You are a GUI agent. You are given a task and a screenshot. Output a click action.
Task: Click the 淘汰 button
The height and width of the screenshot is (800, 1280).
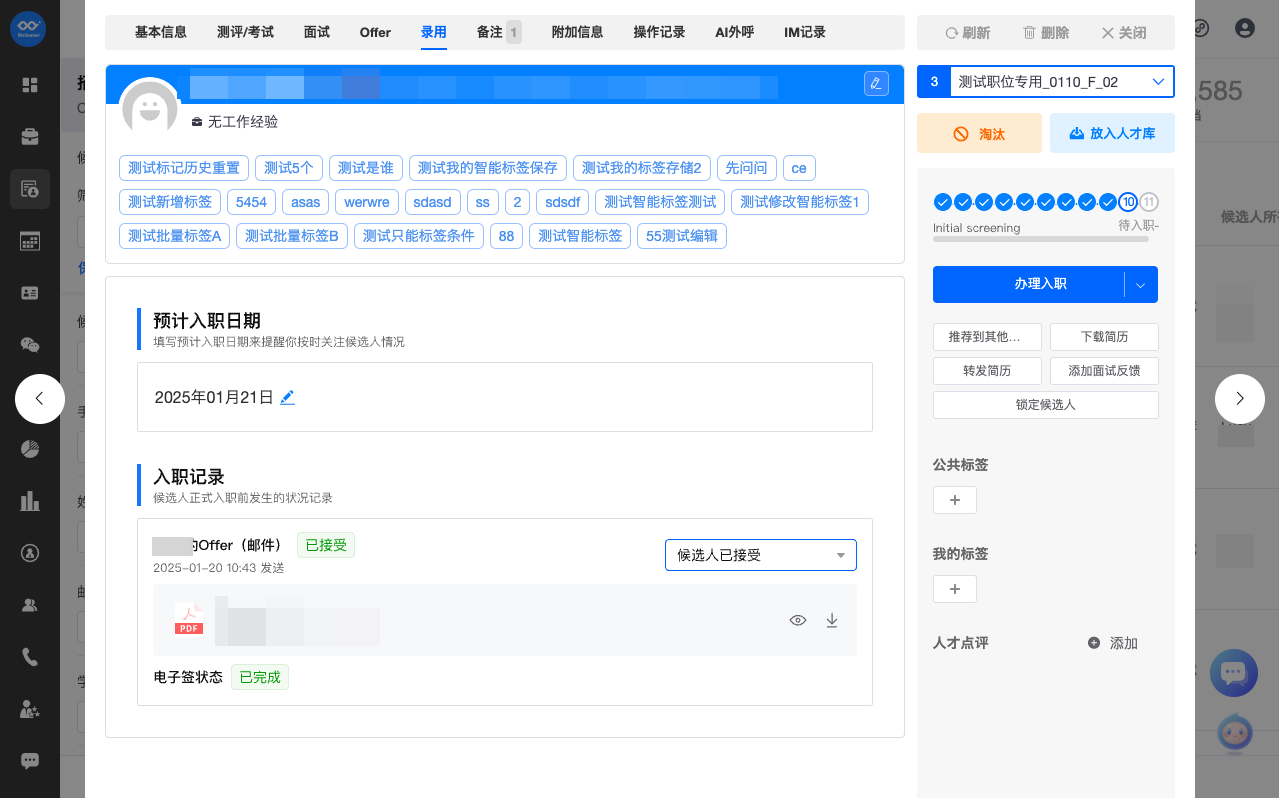(x=979, y=133)
